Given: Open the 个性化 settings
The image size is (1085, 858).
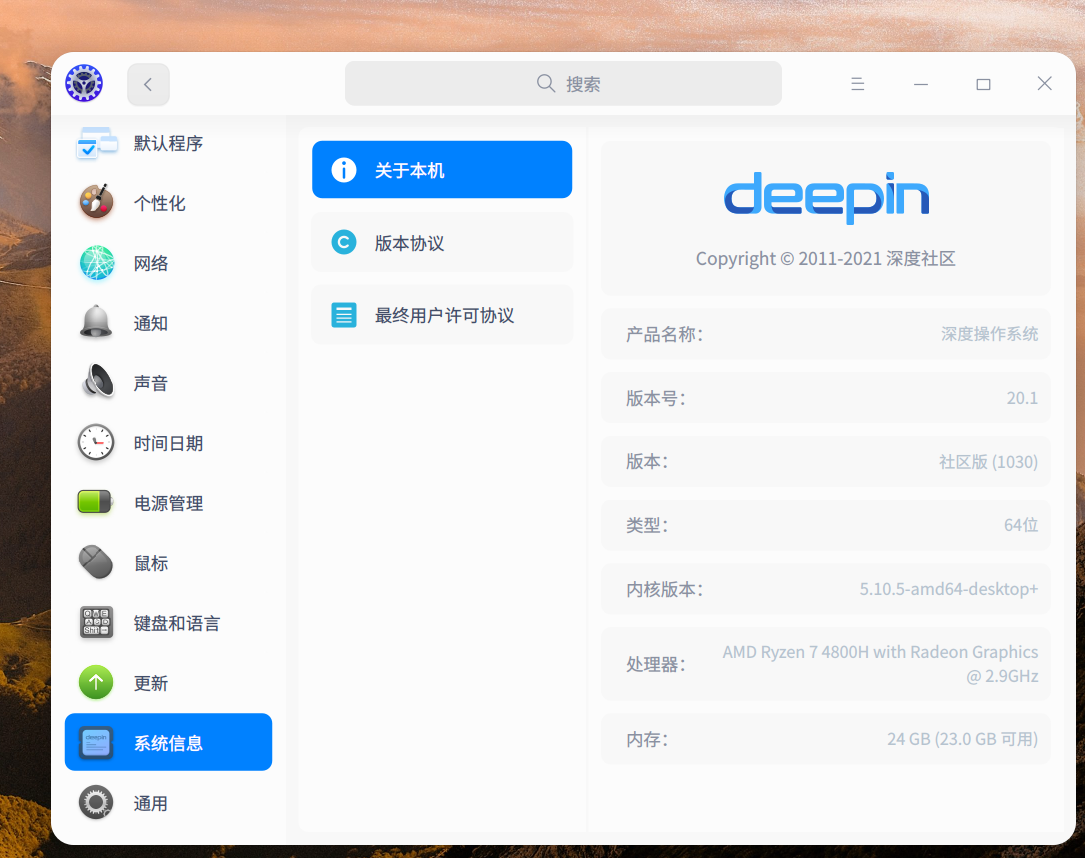Looking at the screenshot, I should pyautogui.click(x=168, y=203).
